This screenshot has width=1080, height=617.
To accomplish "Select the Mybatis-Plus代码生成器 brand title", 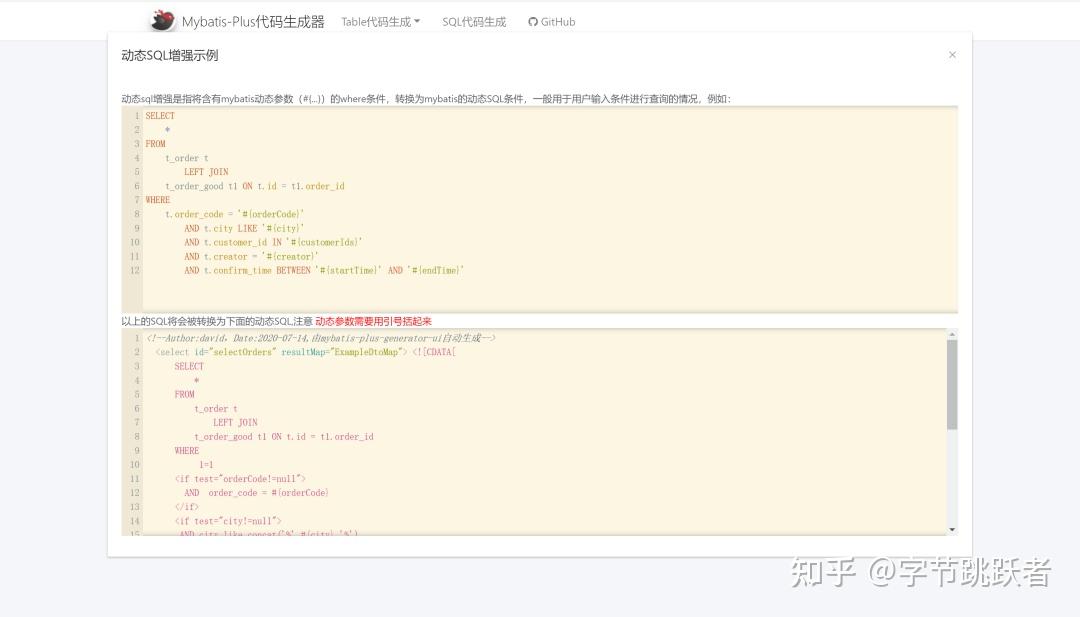I will click(253, 20).
